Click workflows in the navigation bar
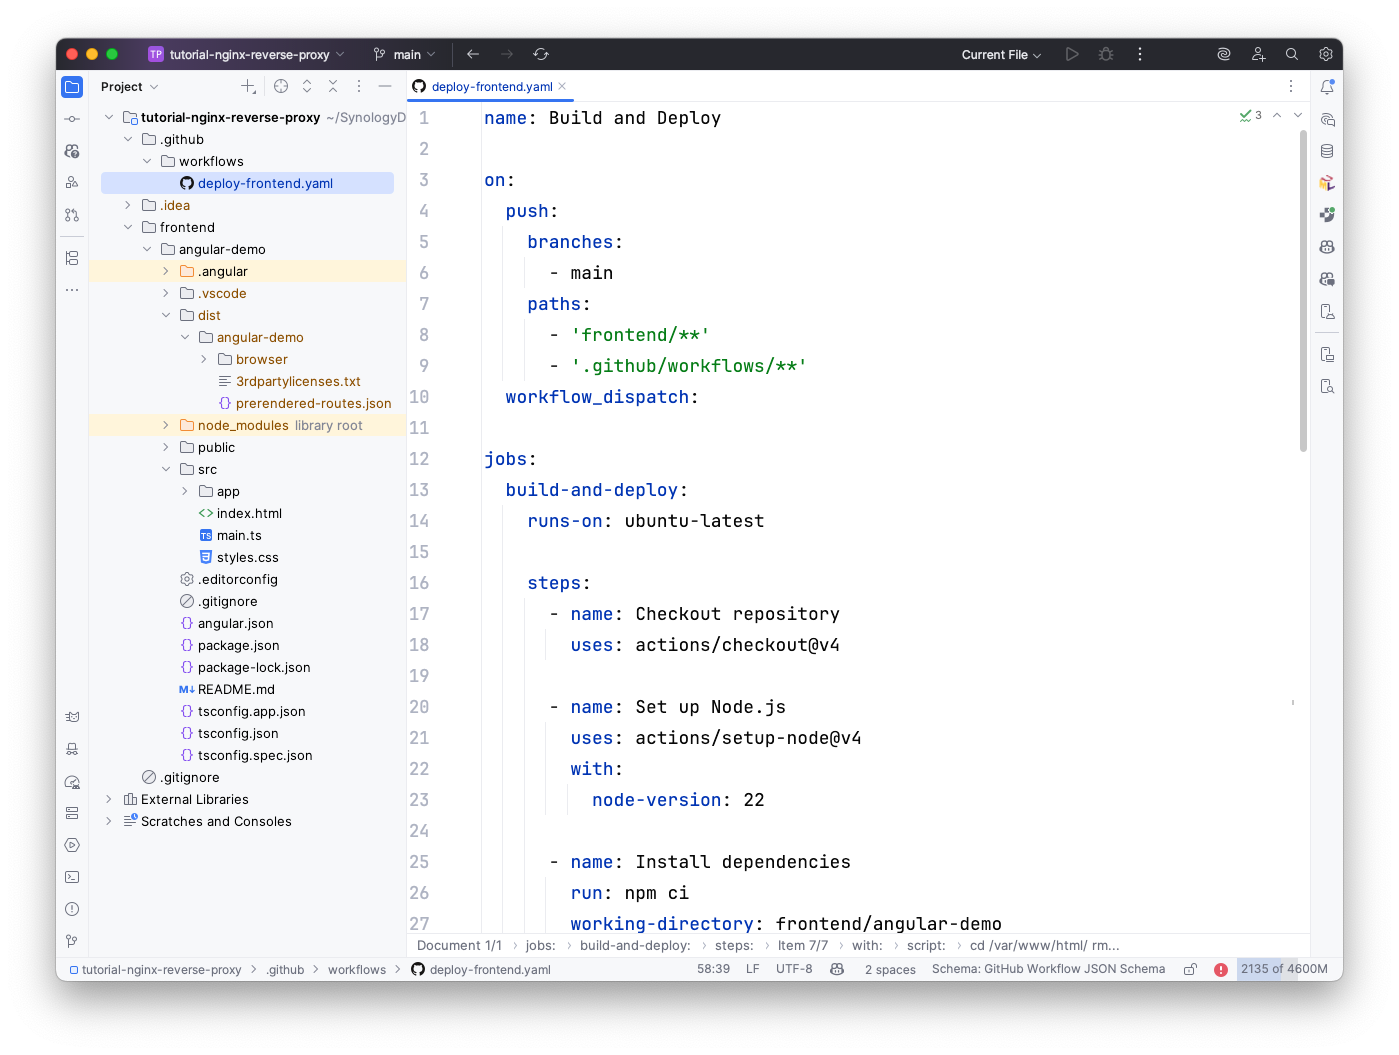The height and width of the screenshot is (1055, 1399). (356, 970)
